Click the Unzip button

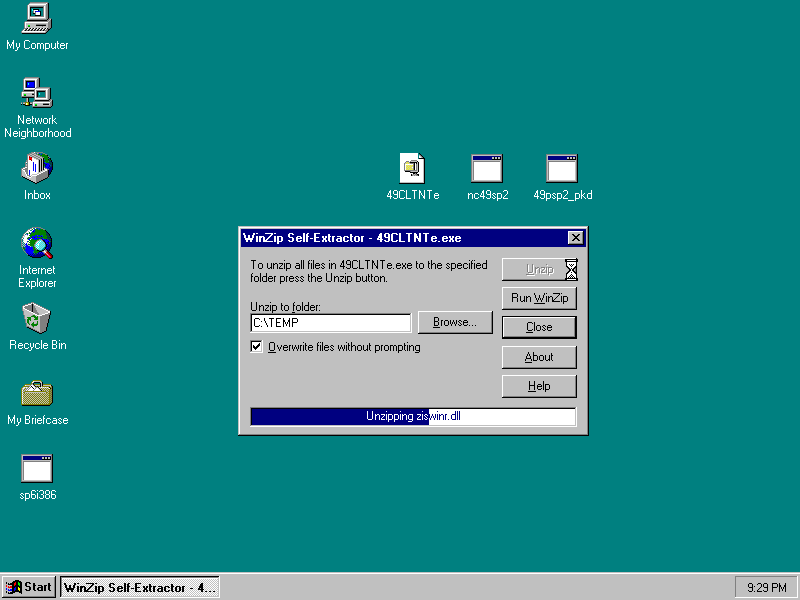[x=539, y=269]
